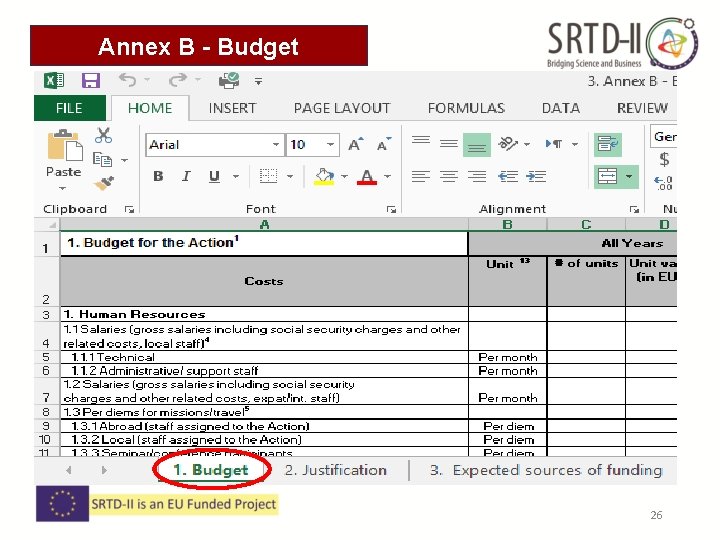The image size is (720, 540).
Task: Open fill color dropdown arrow
Action: pyautogui.click(x=344, y=176)
